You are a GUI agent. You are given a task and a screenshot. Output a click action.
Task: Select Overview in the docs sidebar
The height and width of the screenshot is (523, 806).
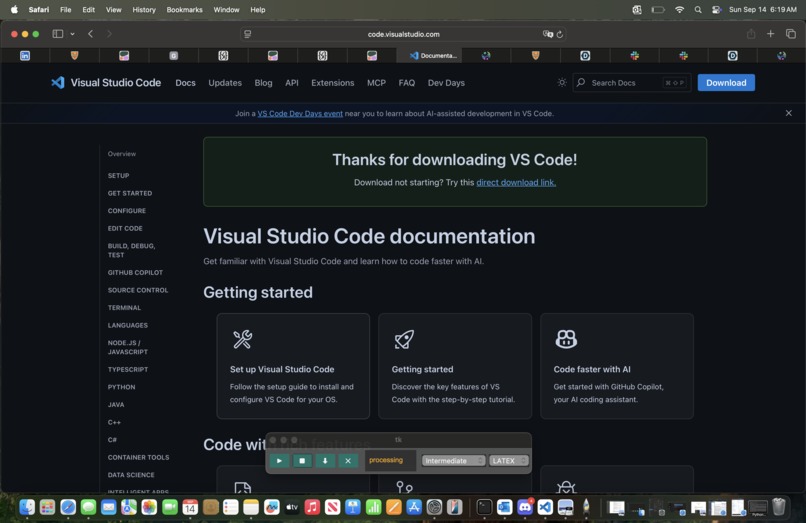pos(122,154)
